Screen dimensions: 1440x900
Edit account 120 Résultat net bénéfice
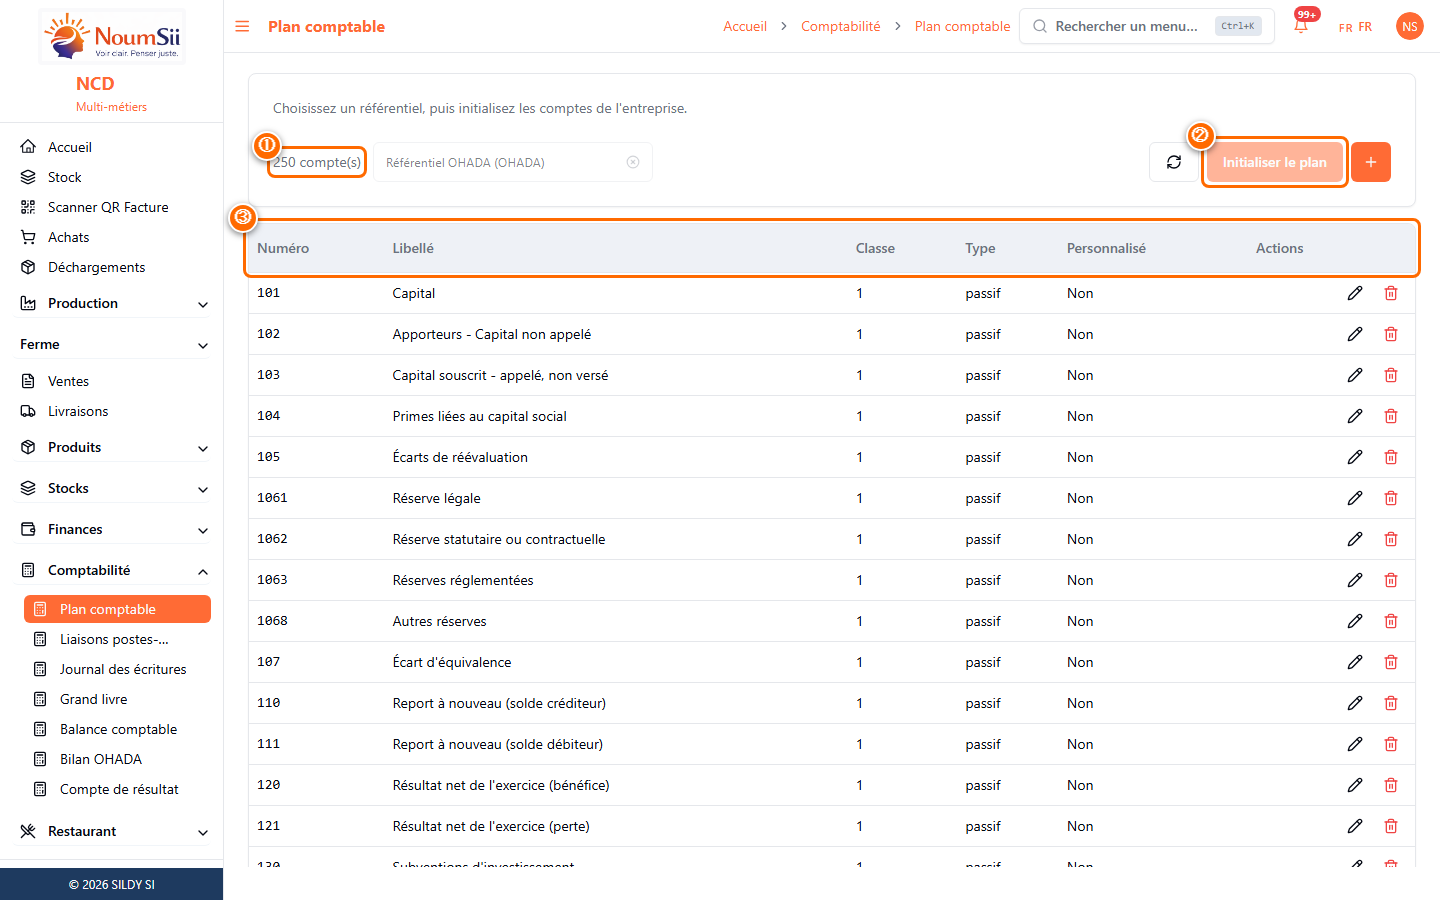pos(1355,785)
